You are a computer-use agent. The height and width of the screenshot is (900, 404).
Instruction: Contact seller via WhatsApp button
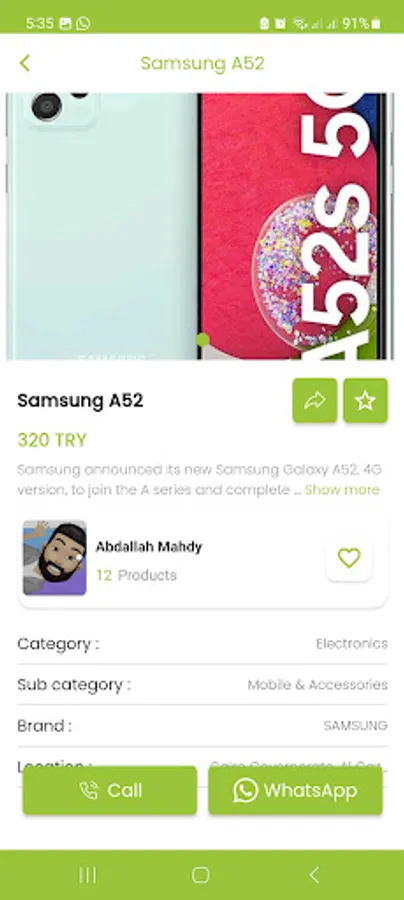coord(295,790)
